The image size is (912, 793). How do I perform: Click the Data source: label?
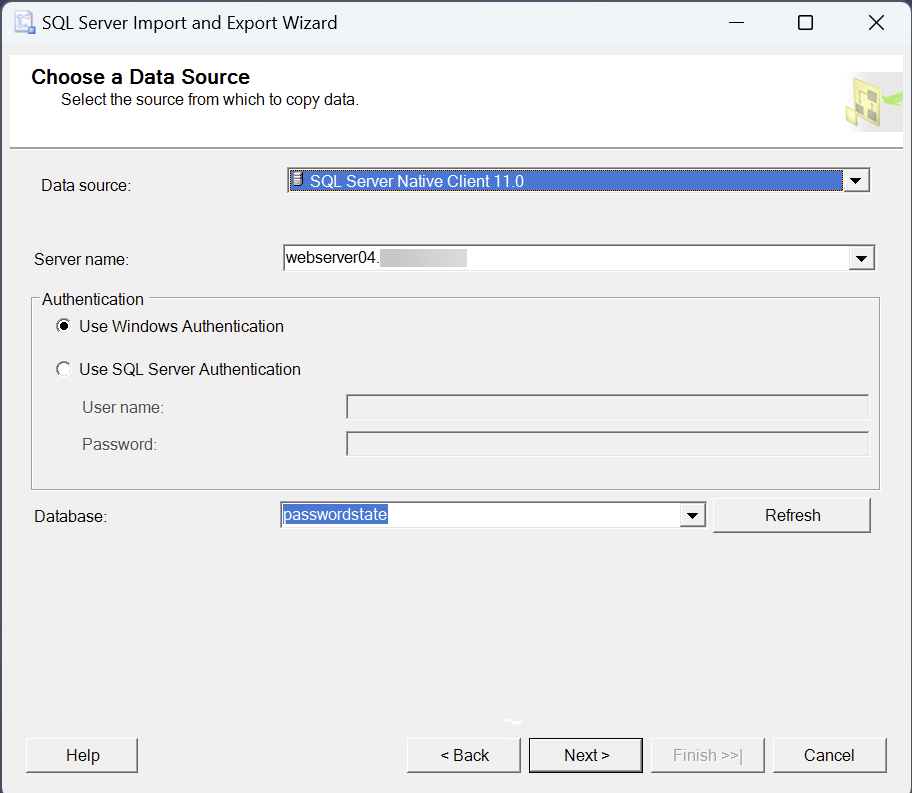coord(86,185)
